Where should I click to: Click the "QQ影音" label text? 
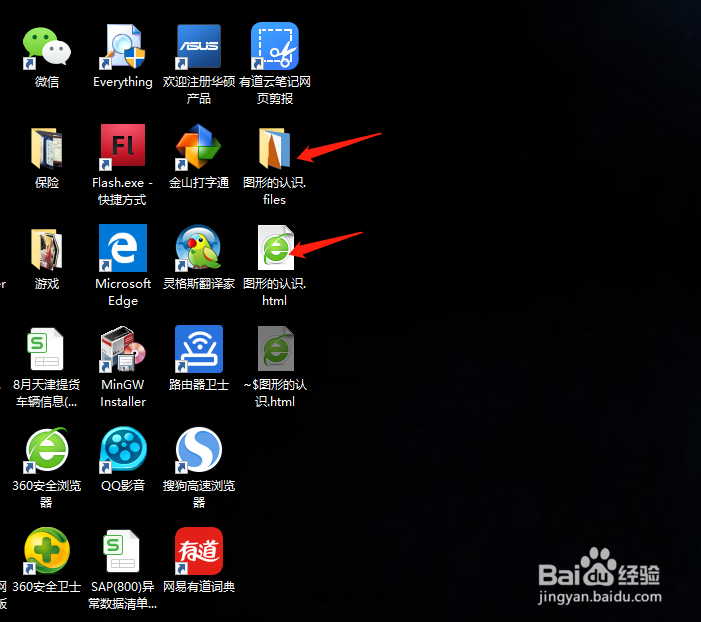(x=123, y=486)
